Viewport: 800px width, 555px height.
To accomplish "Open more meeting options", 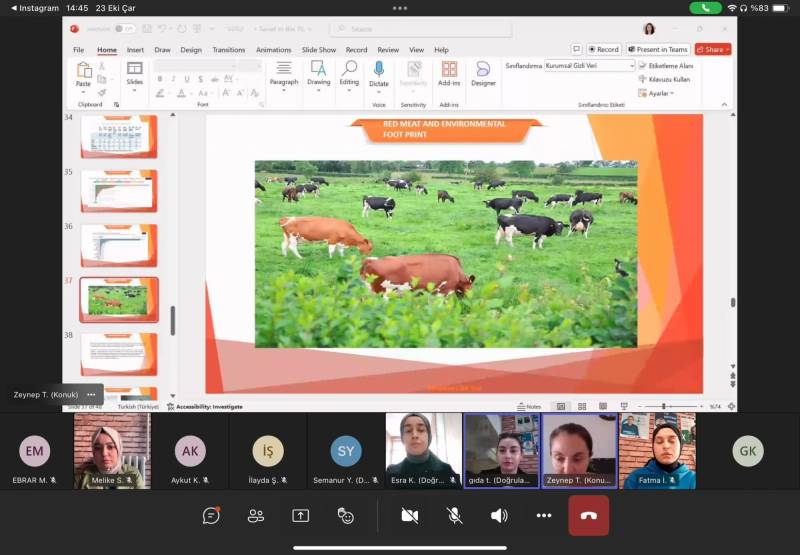I will click(544, 516).
